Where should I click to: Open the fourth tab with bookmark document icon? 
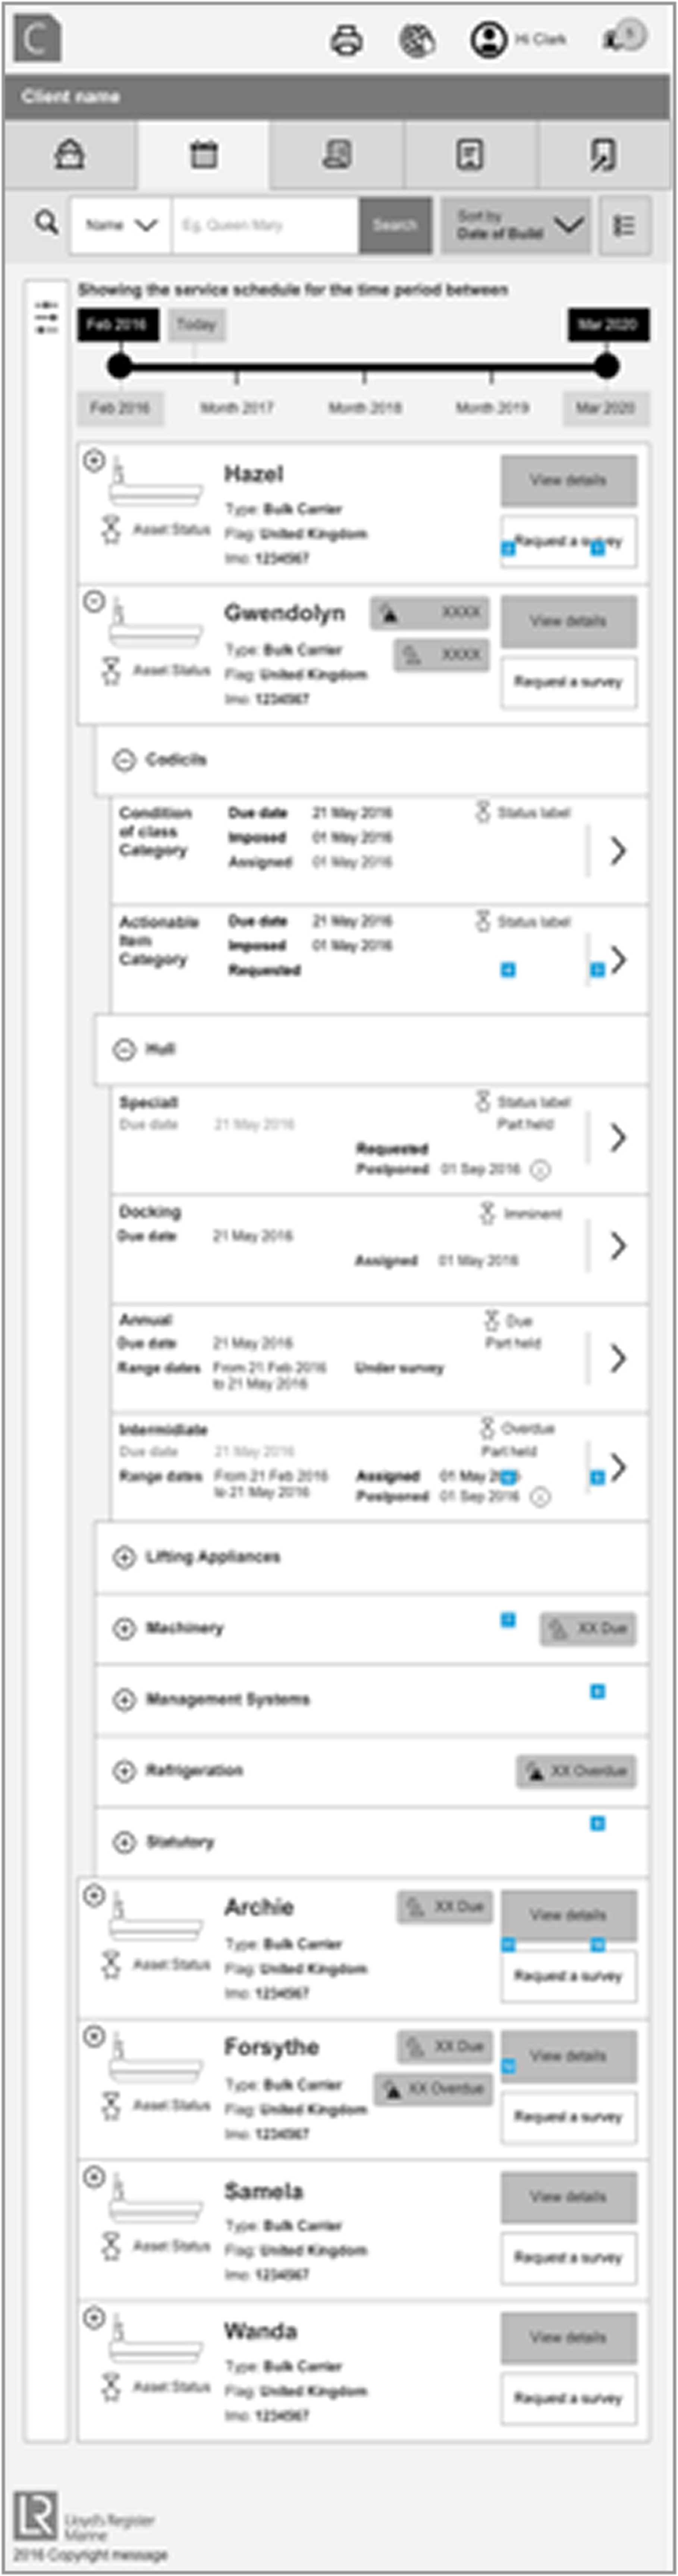(470, 155)
